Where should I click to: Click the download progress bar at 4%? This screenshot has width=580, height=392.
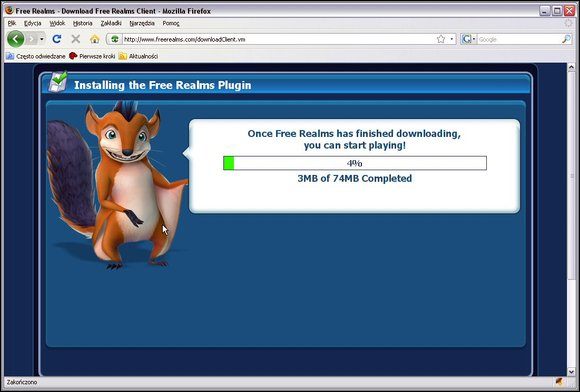point(355,163)
